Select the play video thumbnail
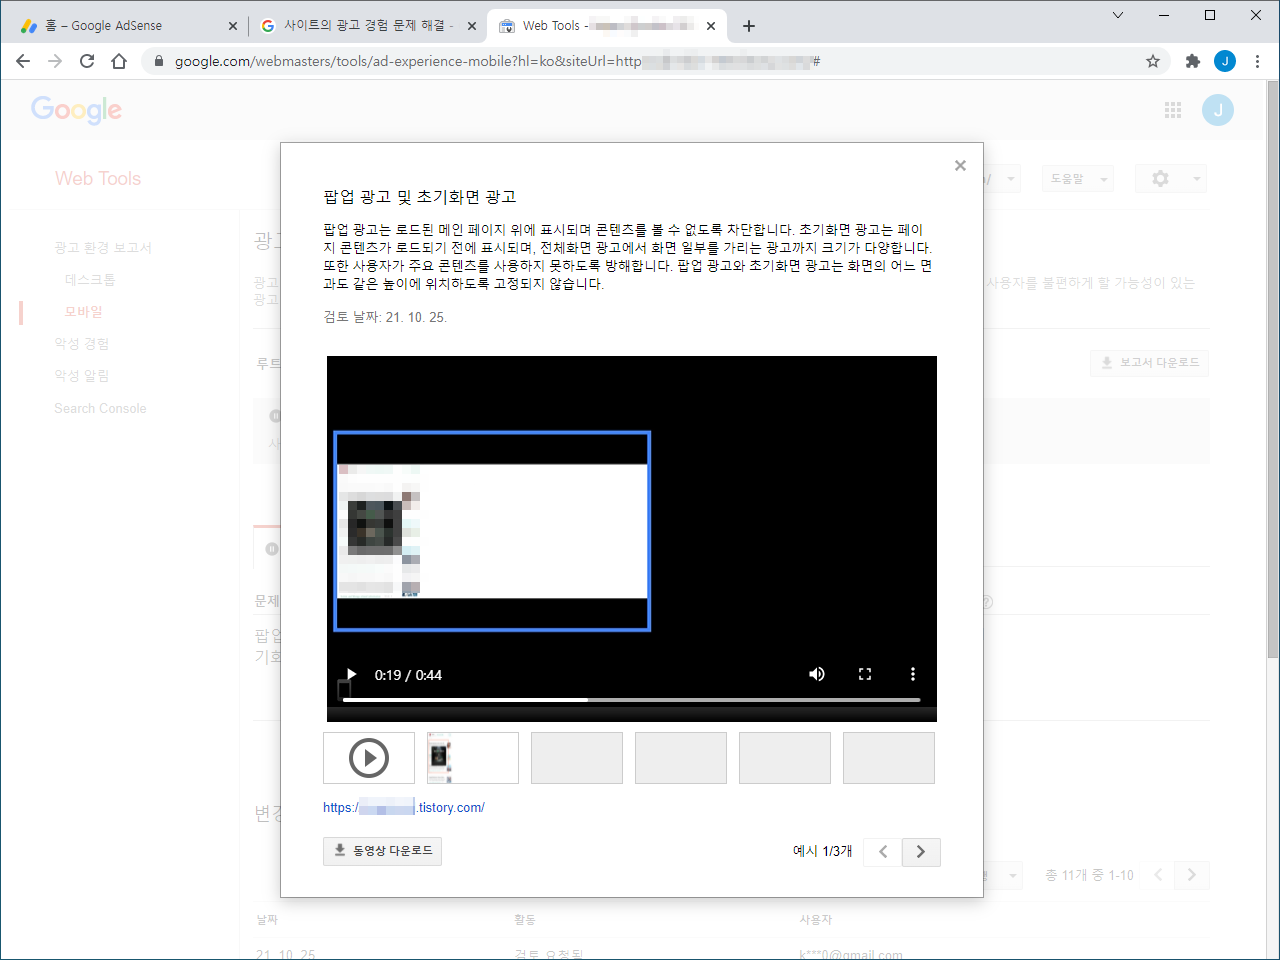Image resolution: width=1280 pixels, height=960 pixels. [x=369, y=758]
